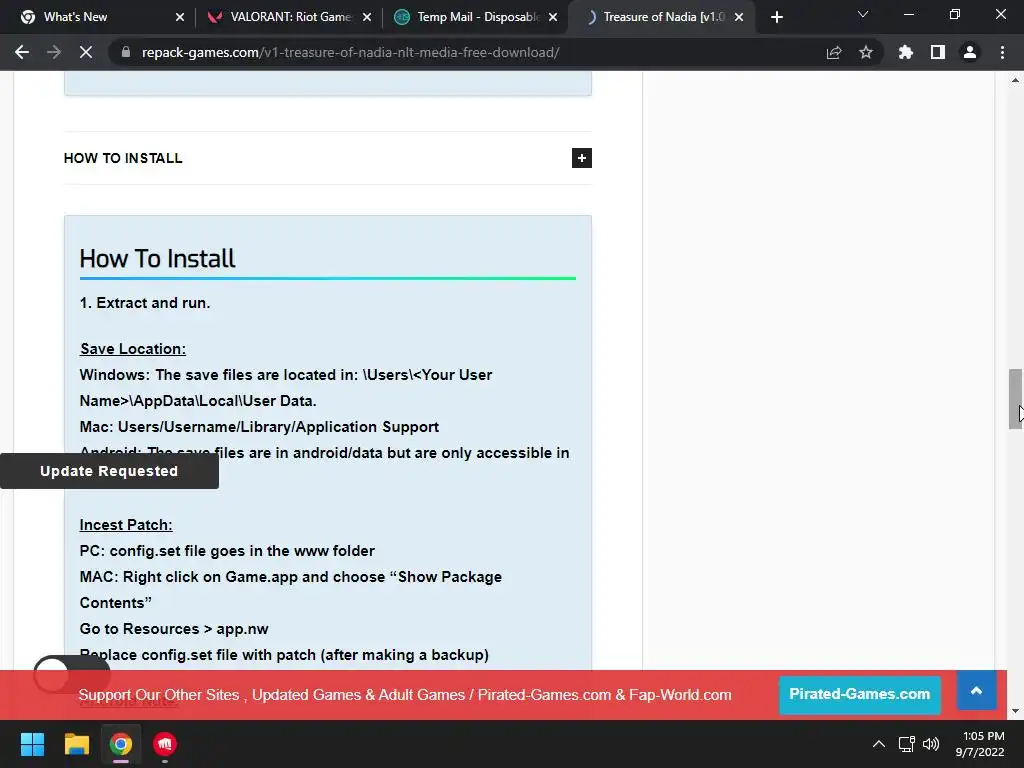Viewport: 1024px width, 768px height.
Task: Share this page icon in address bar
Action: (x=834, y=52)
